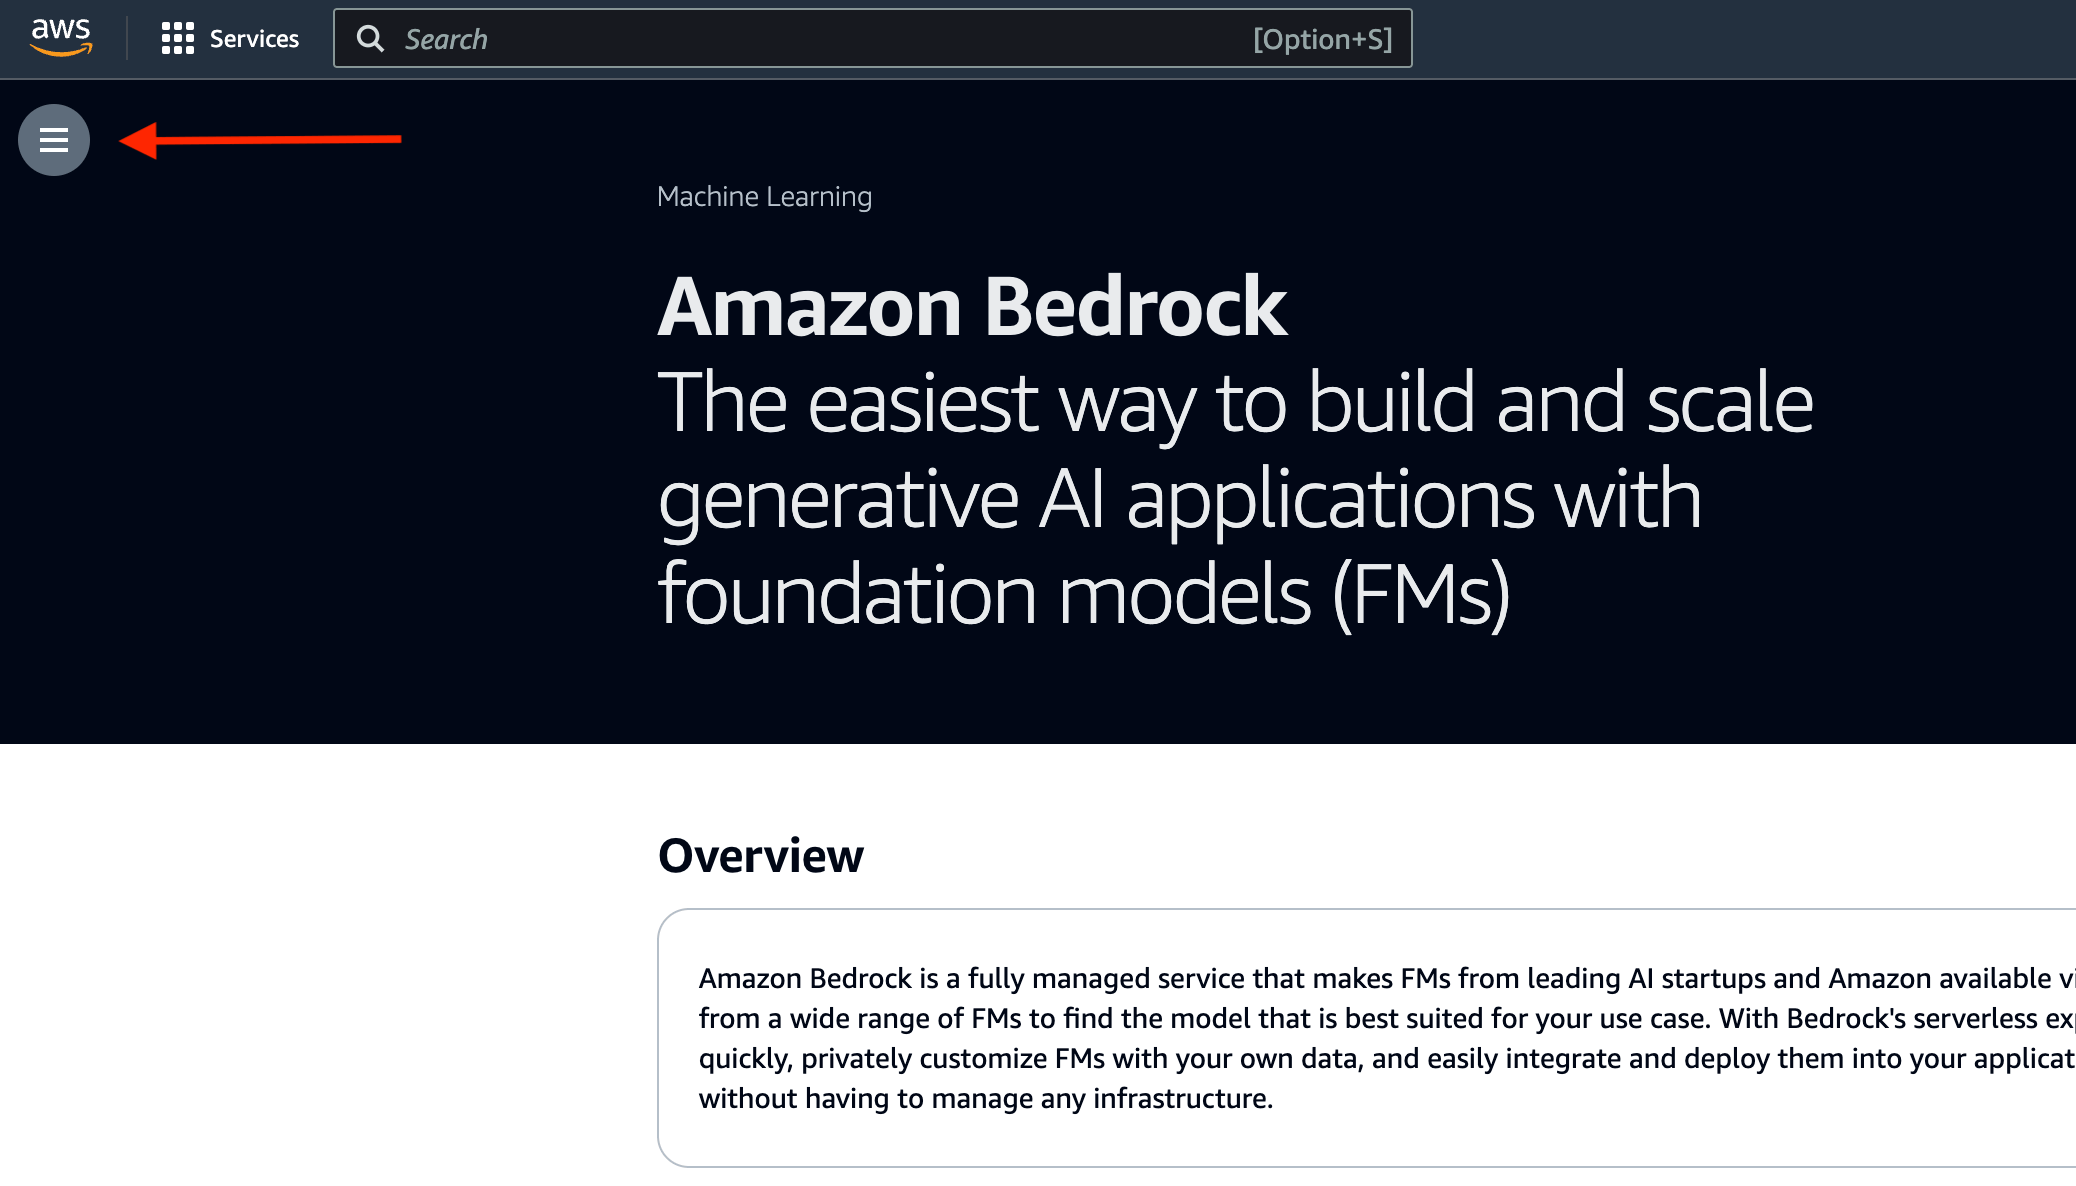Click "without having to manage any infrastructure" text
The image size is (2076, 1186).
click(986, 1098)
